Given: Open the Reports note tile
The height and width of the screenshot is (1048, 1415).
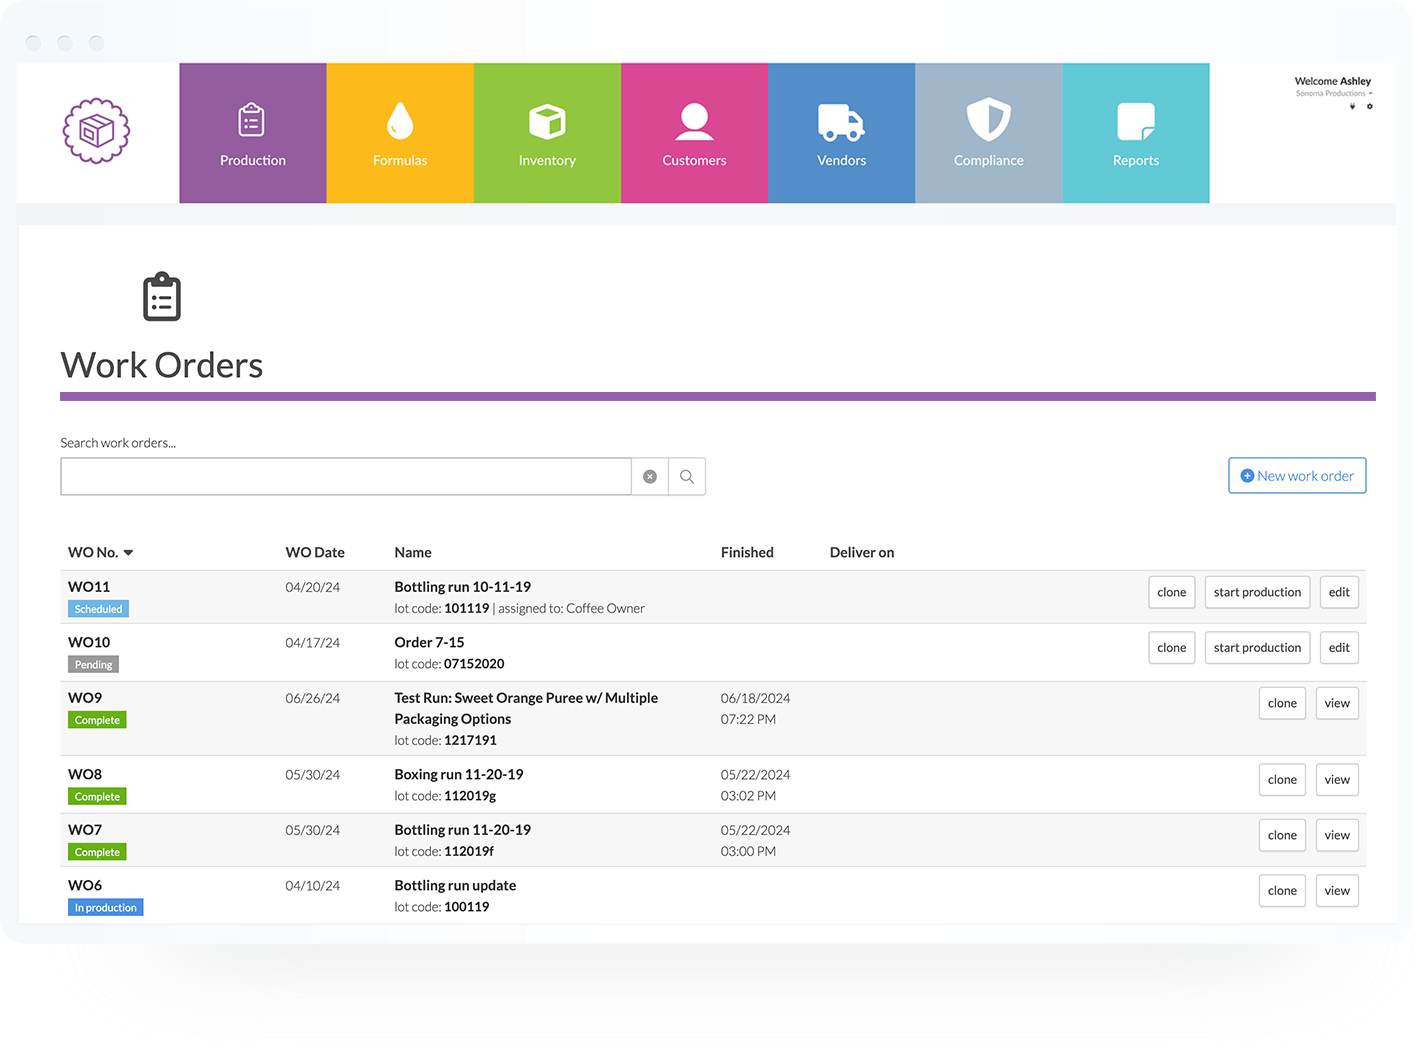Looking at the screenshot, I should (x=1136, y=133).
